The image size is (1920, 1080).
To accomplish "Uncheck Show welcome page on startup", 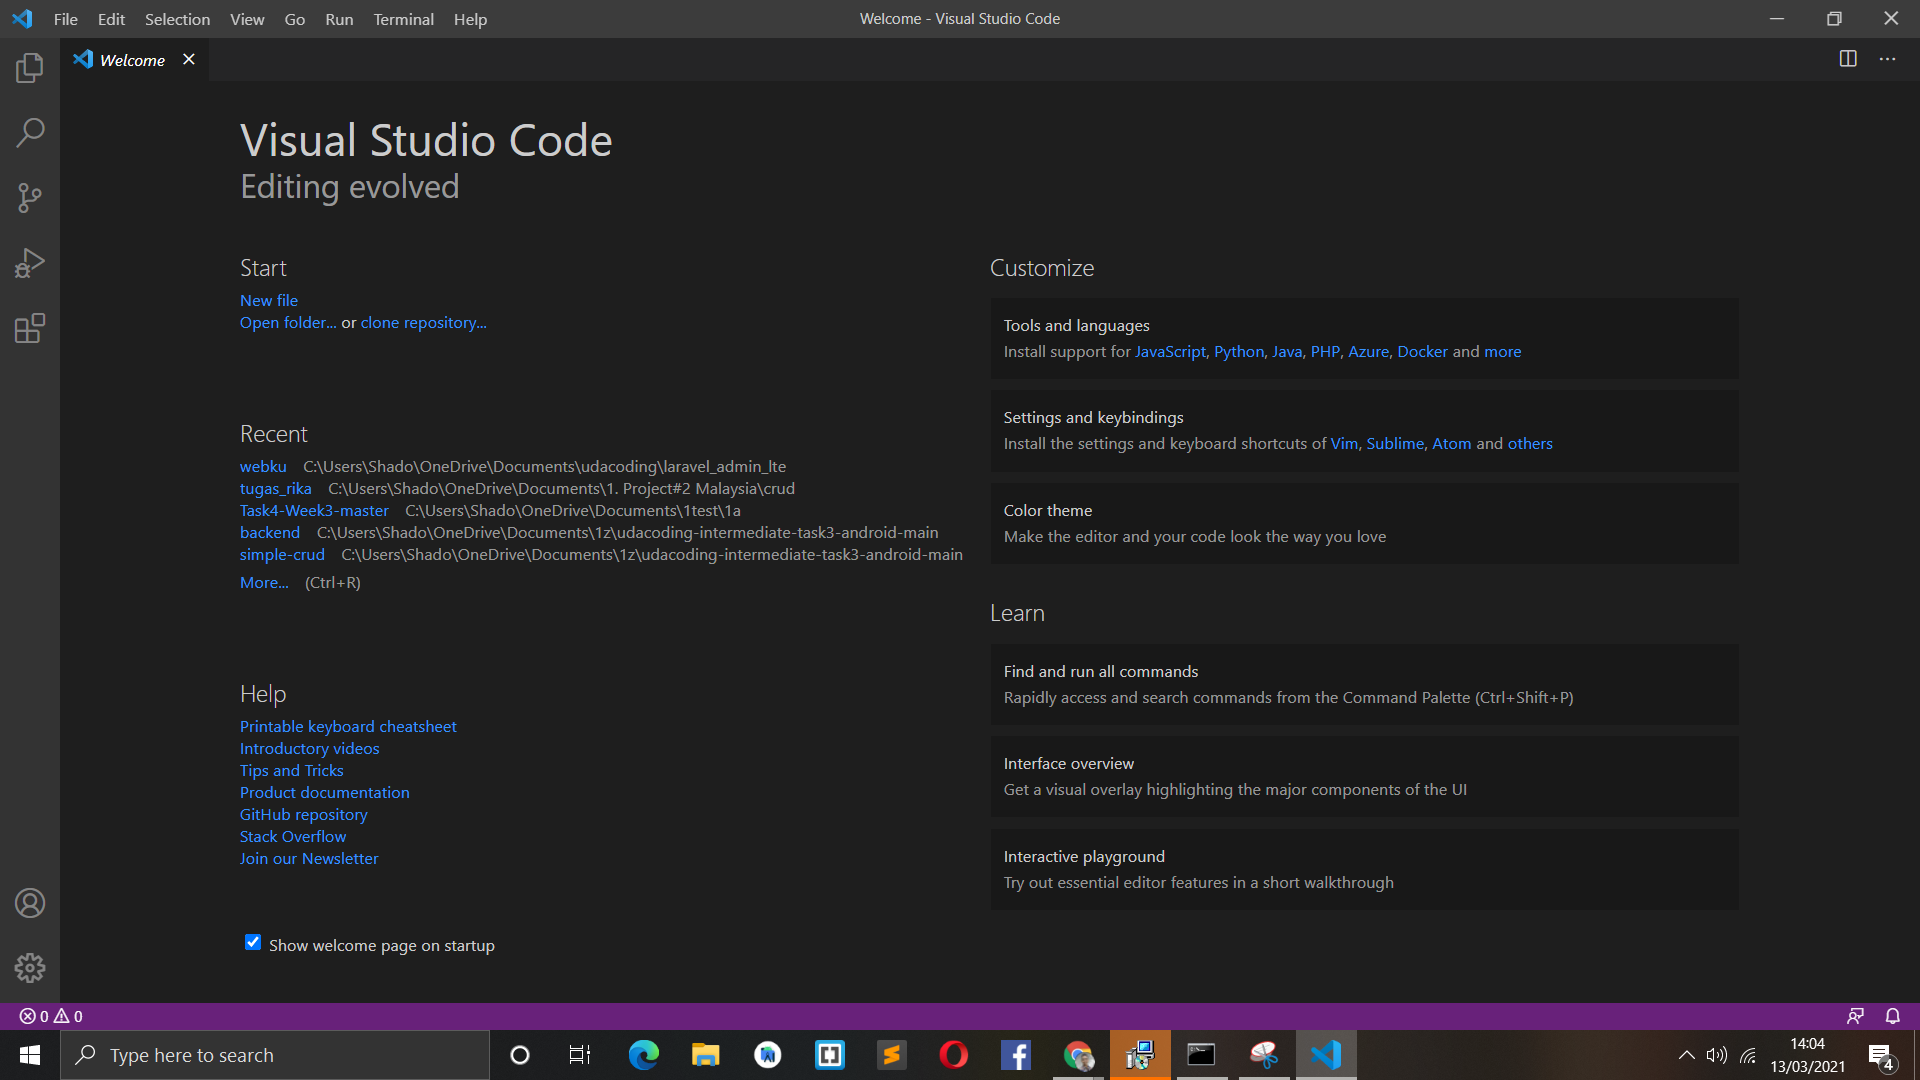I will (x=252, y=942).
